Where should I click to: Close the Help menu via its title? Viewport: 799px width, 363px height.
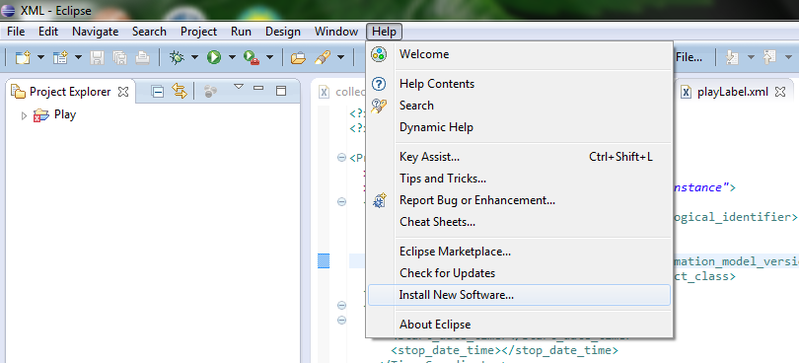384,32
